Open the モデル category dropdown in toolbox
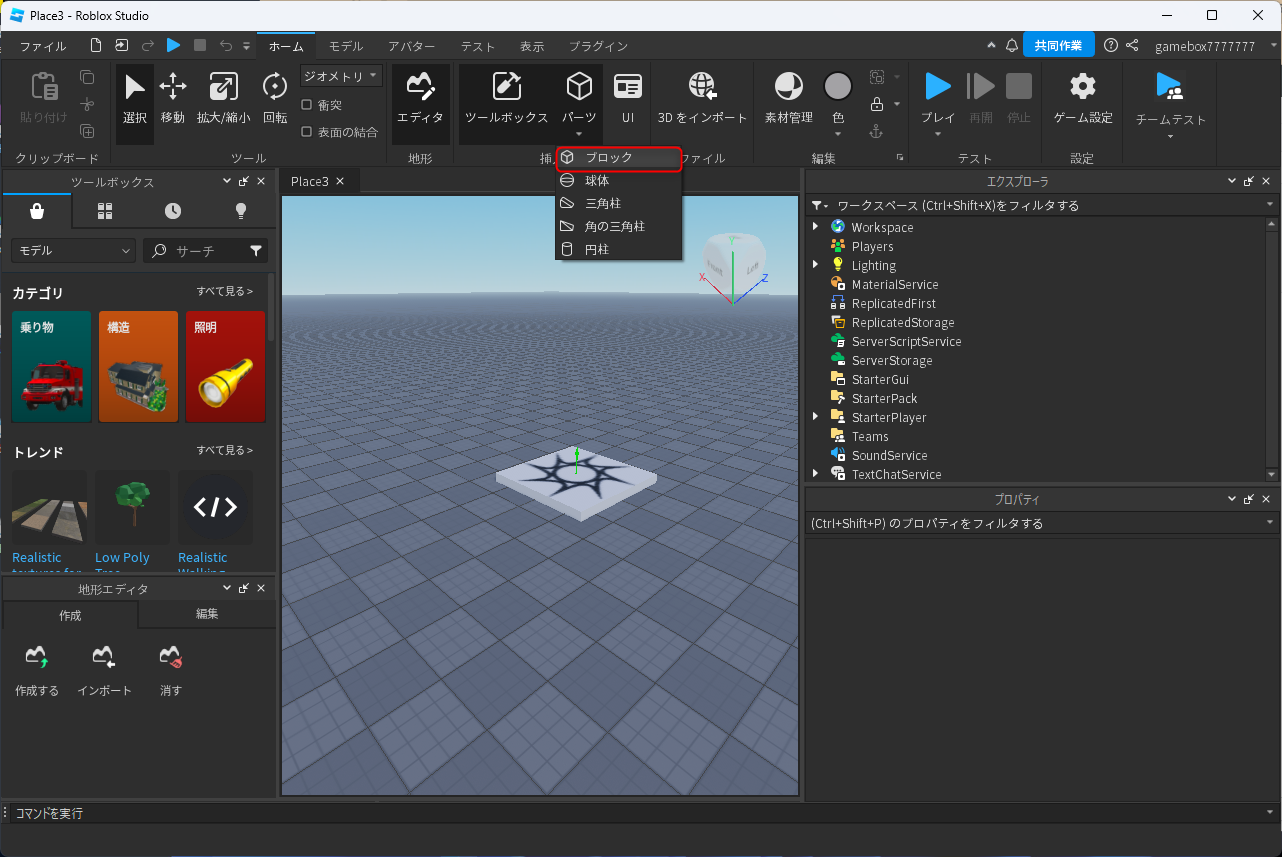Screen dimensions: 1282x857 point(73,251)
